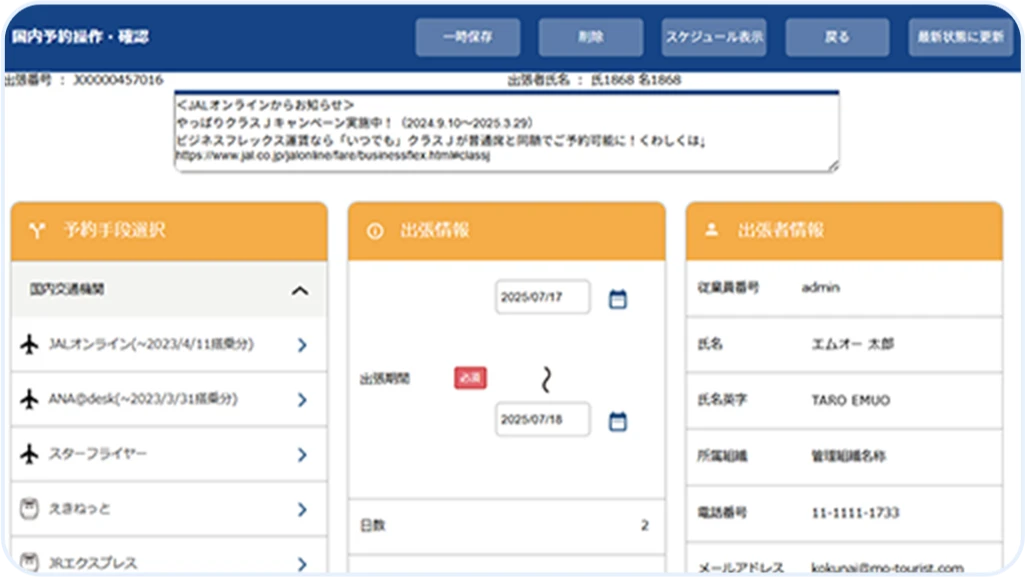Click the filter icon on 予約手段選択 header
Image resolution: width=1025 pixels, height=577 pixels.
click(x=37, y=228)
